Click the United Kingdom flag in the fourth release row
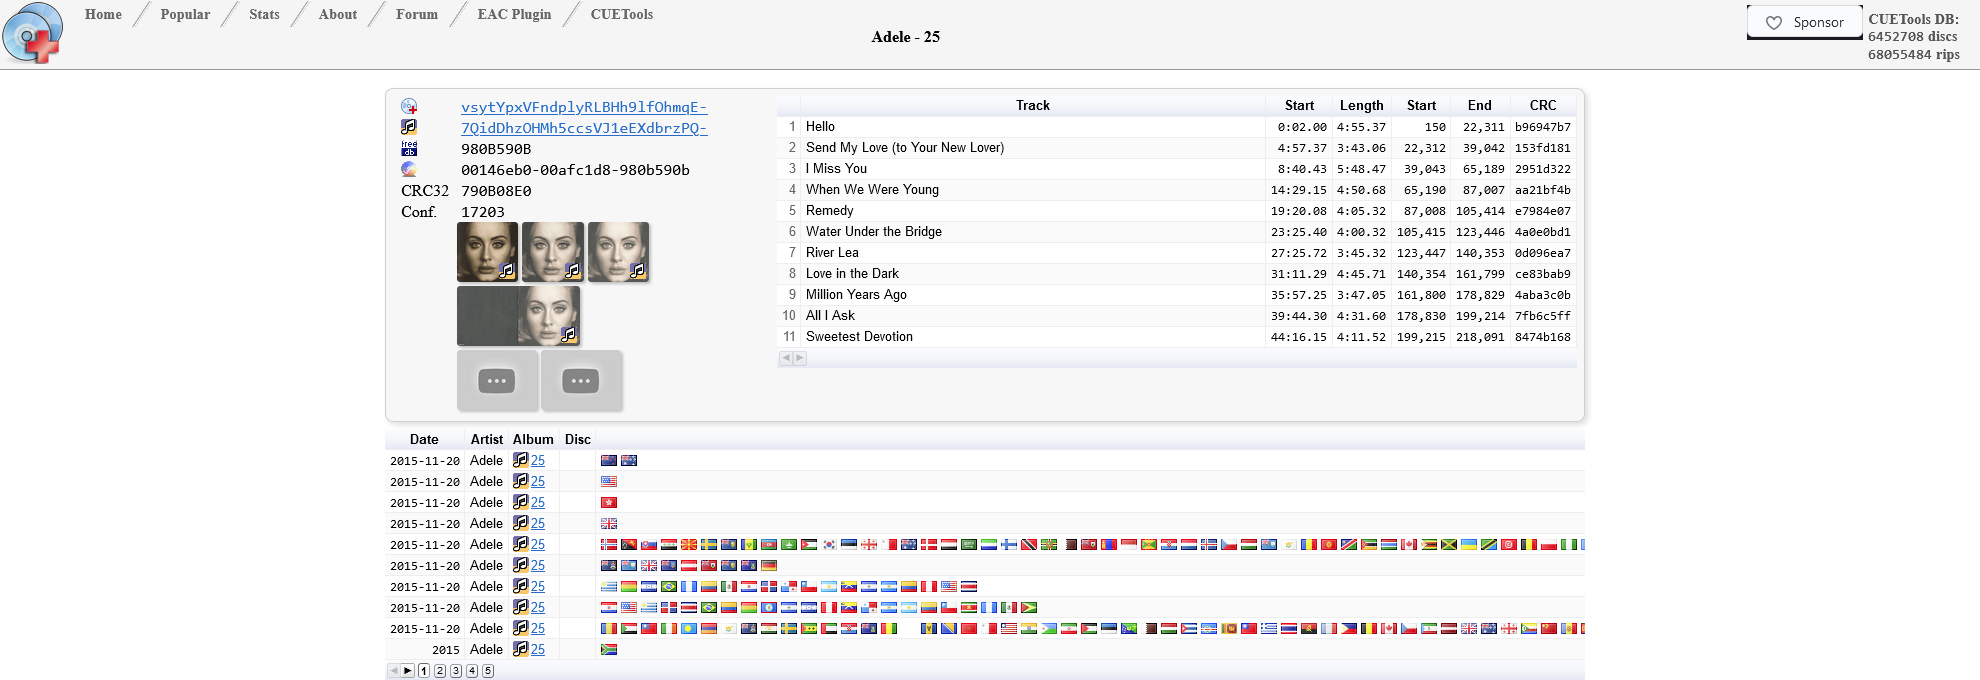1980x680 pixels. tap(609, 524)
